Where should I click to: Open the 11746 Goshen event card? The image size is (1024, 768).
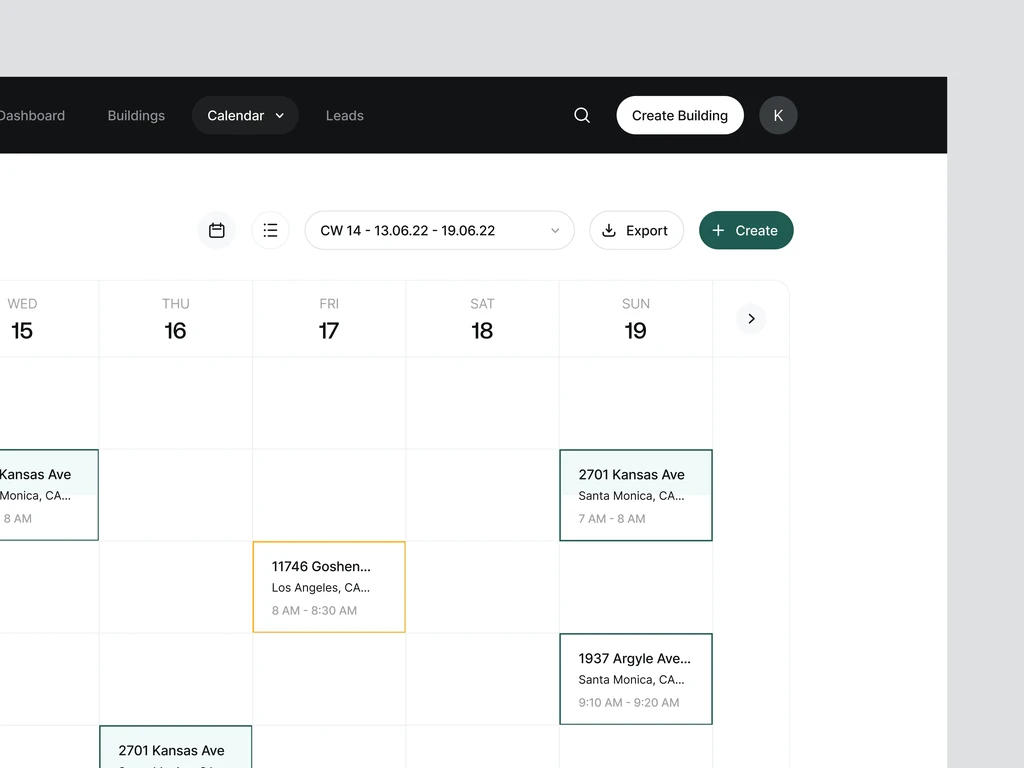click(x=329, y=587)
